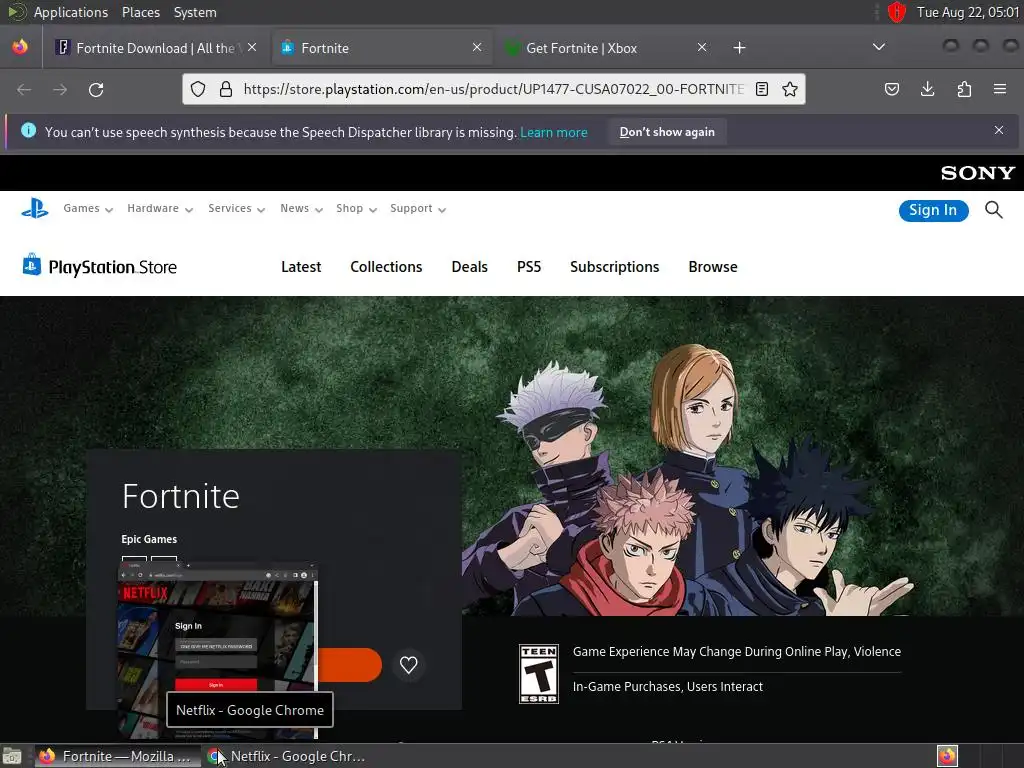Click Learn more link in notification
This screenshot has width=1024, height=768.
554,133
